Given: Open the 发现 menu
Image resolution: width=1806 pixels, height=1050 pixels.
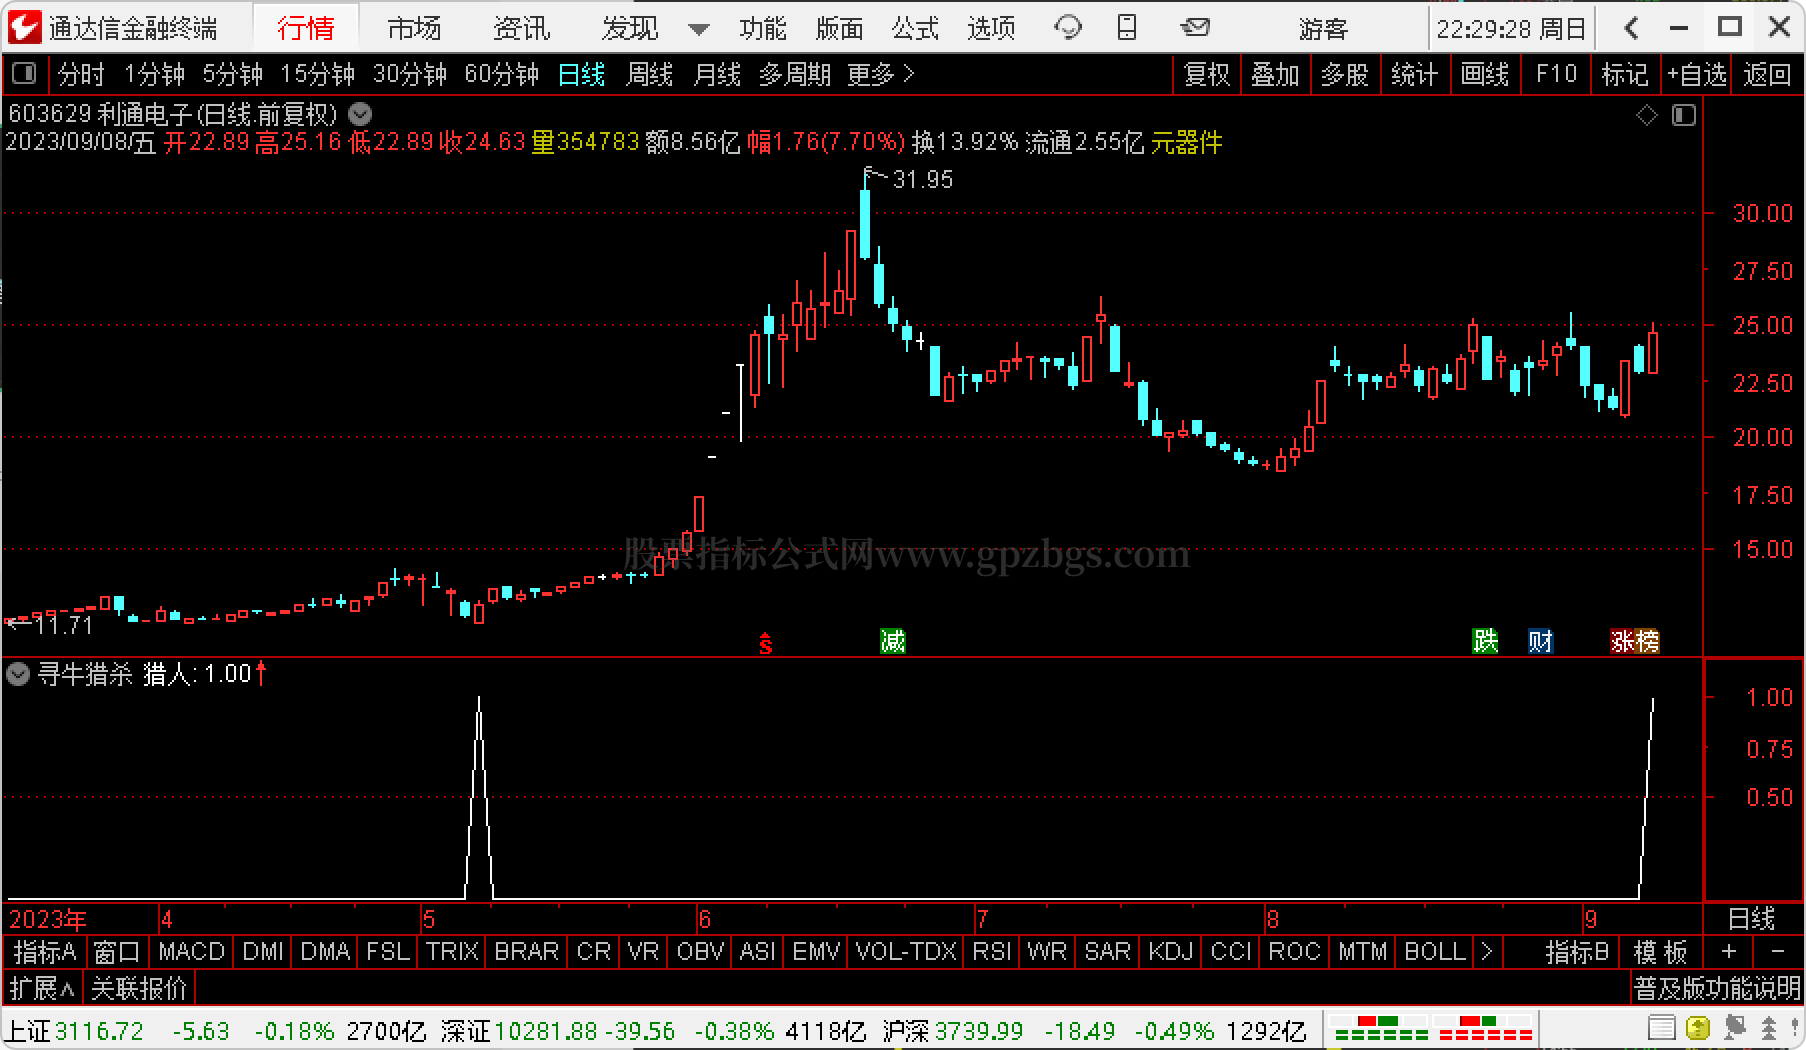Looking at the screenshot, I should point(630,28).
